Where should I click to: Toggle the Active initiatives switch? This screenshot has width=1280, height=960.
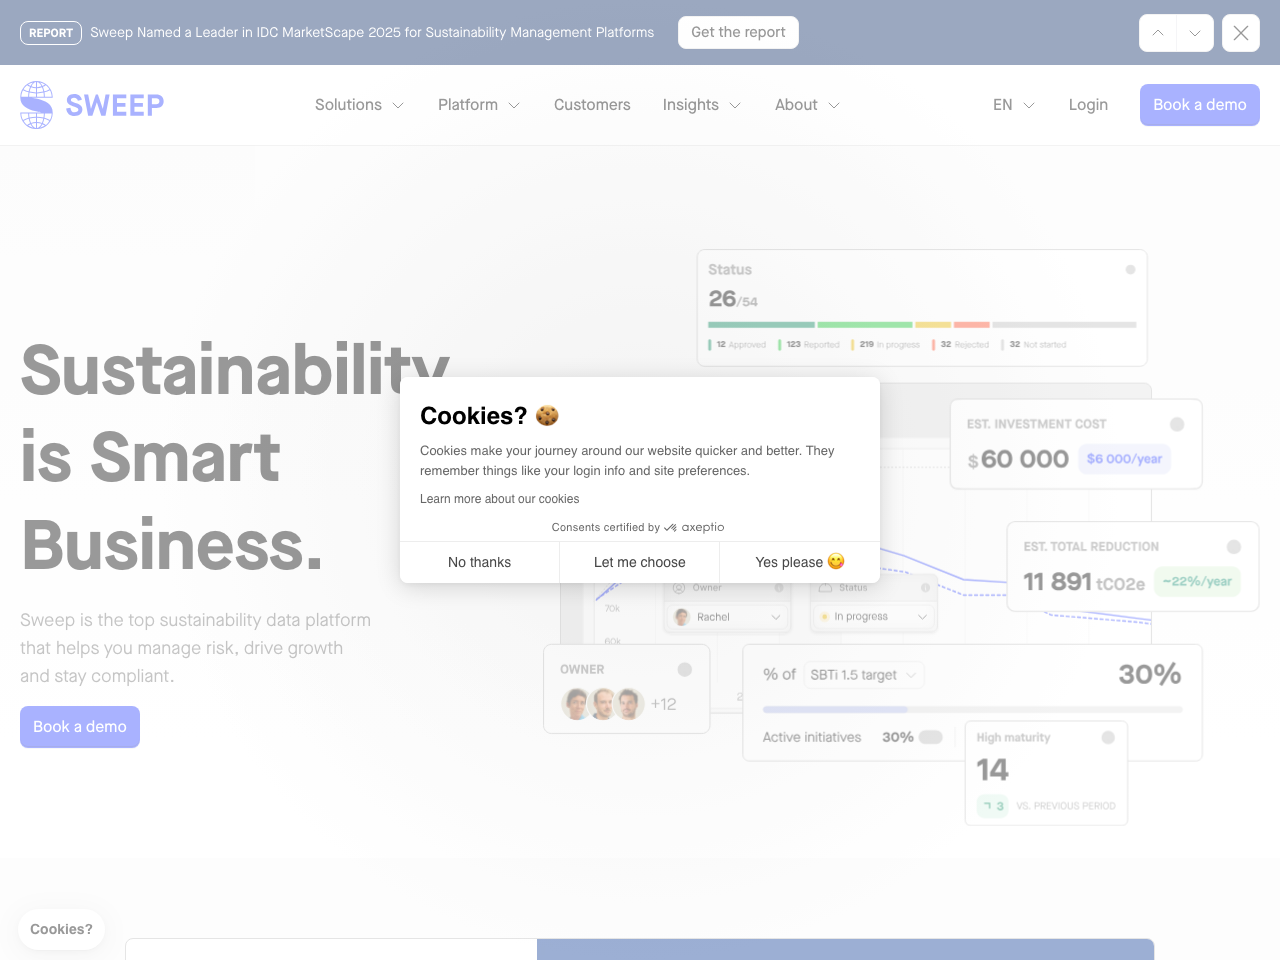pyautogui.click(x=931, y=737)
